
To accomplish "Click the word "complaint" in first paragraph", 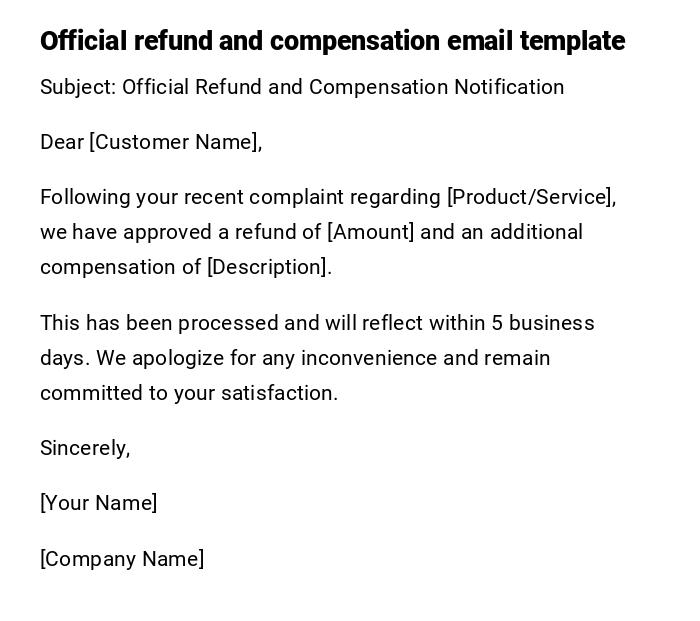I will tap(296, 197).
